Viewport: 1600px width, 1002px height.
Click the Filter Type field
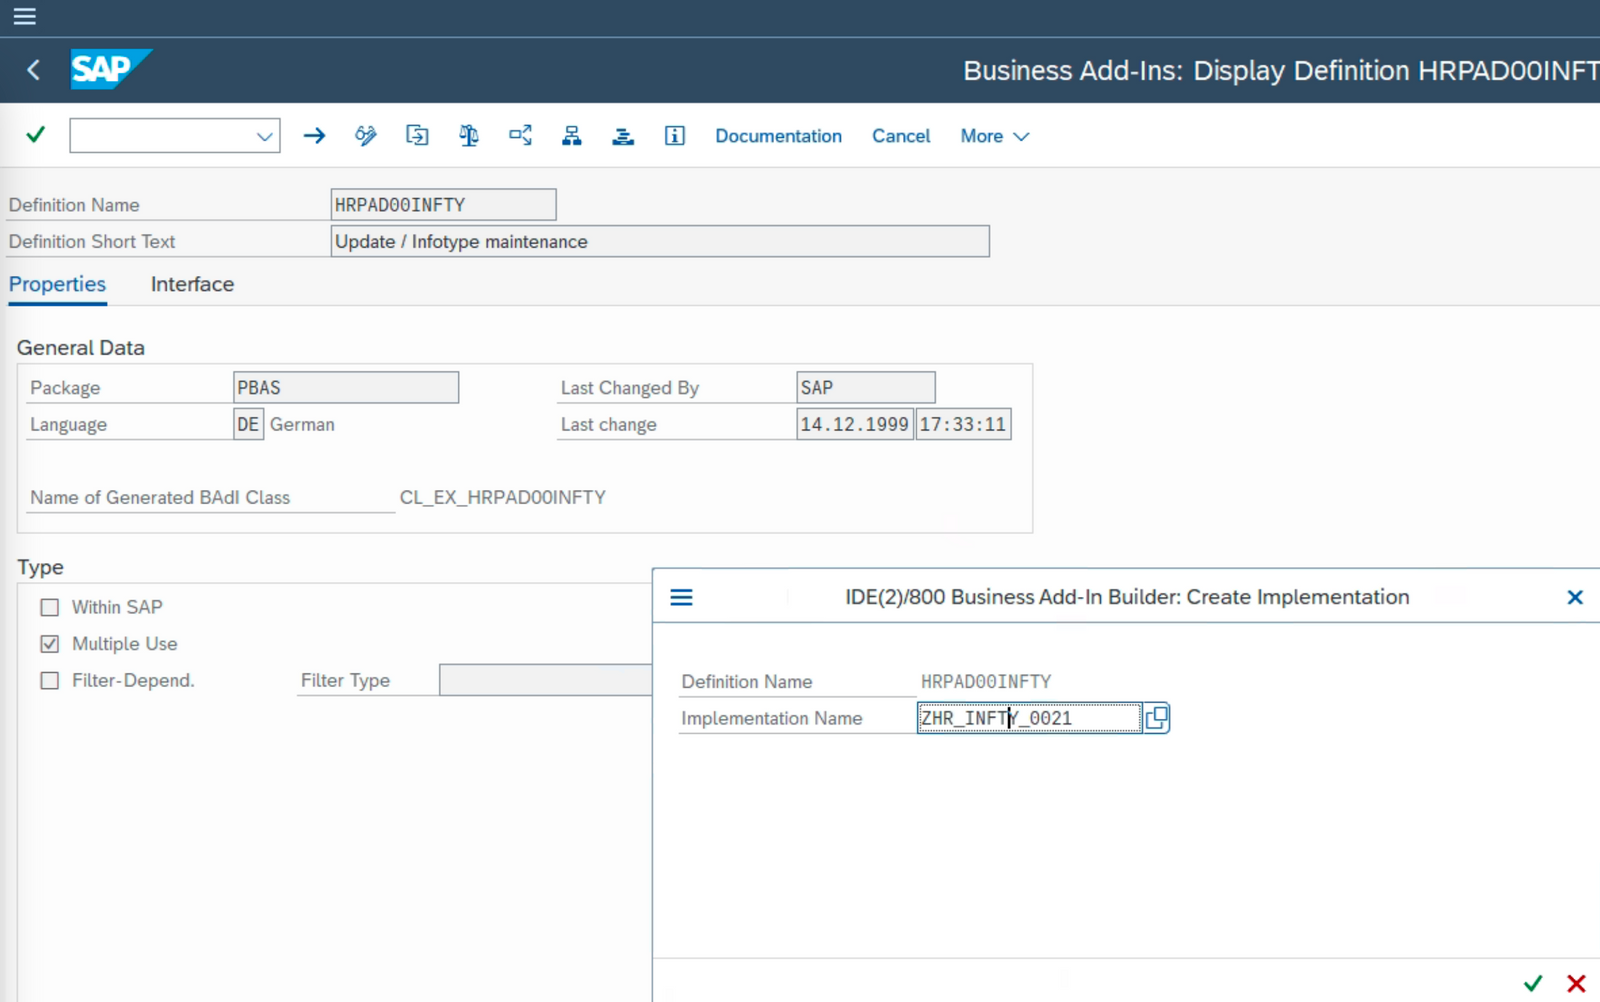[x=545, y=680]
